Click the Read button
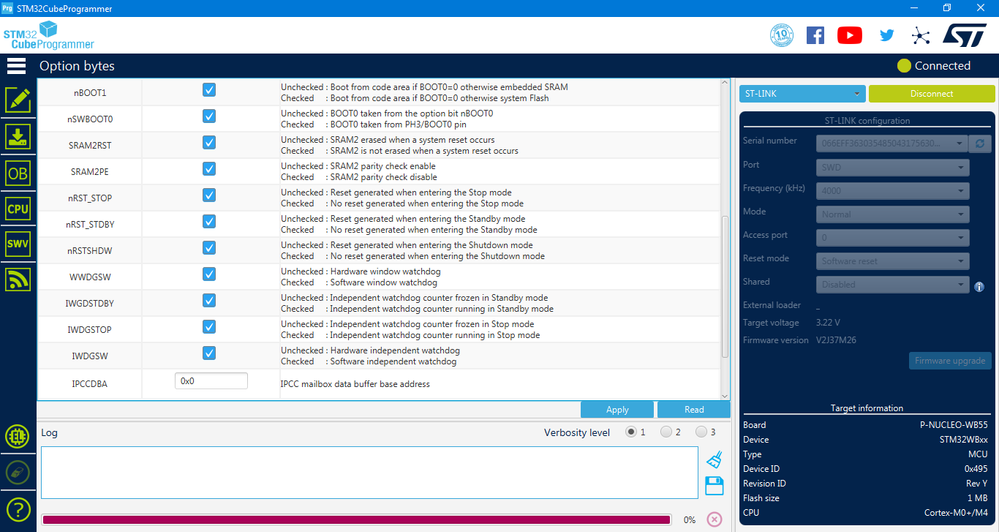 pyautogui.click(x=694, y=410)
